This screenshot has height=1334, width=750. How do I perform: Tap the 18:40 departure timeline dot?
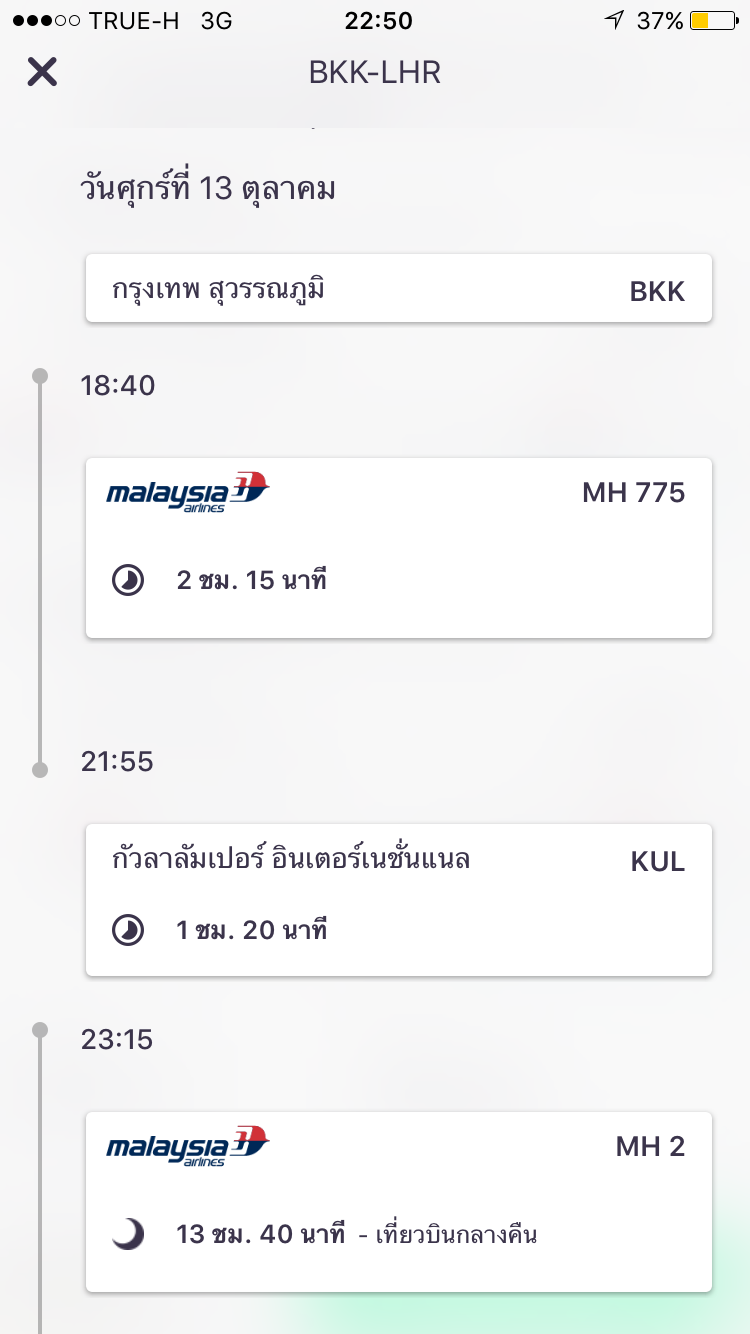click(x=40, y=376)
